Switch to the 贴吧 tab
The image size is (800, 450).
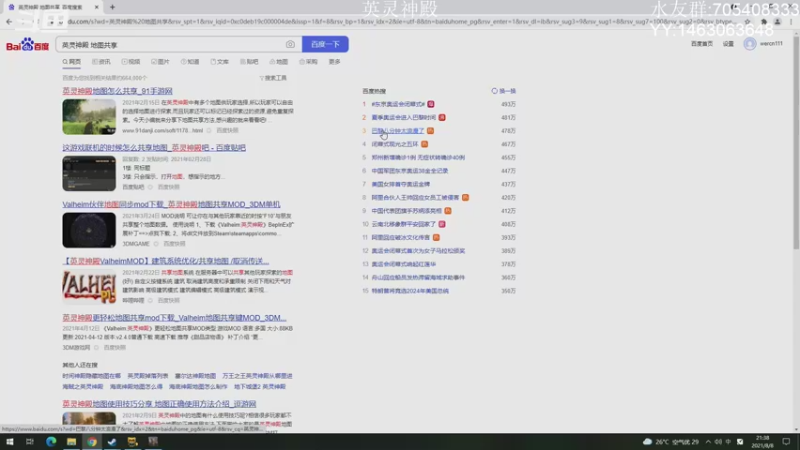click(x=249, y=62)
